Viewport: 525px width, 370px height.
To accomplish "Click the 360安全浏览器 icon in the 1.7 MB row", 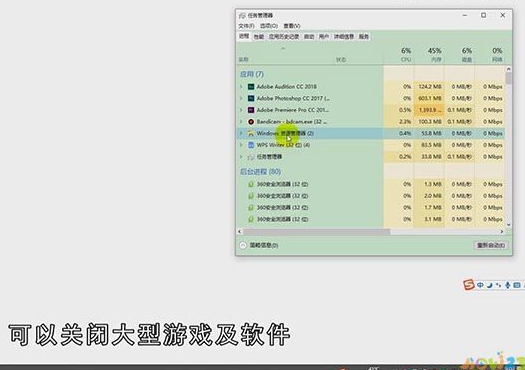I will [x=251, y=208].
